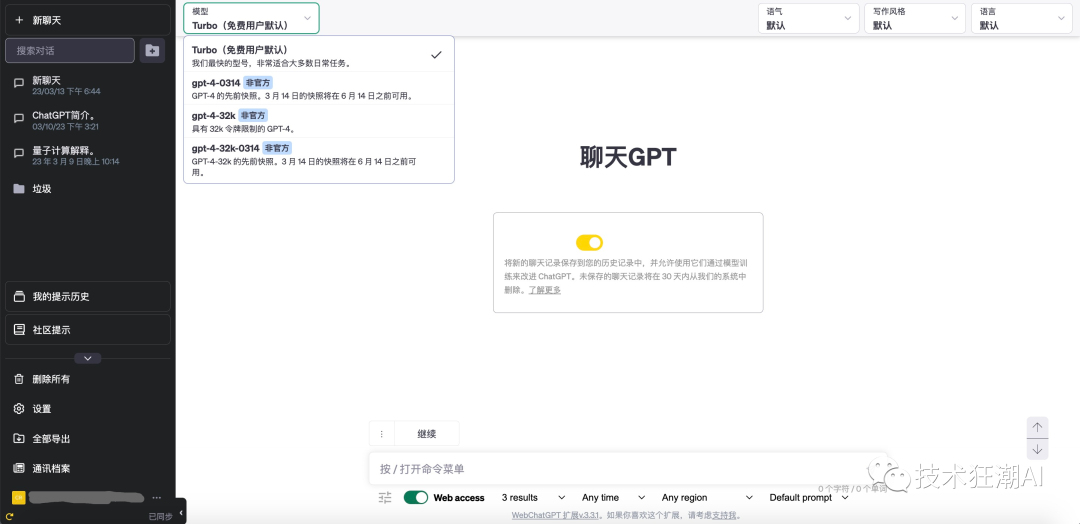Open the ChatGPT简介 conversation
Image resolution: width=1080 pixels, height=524 pixels.
coord(87,120)
